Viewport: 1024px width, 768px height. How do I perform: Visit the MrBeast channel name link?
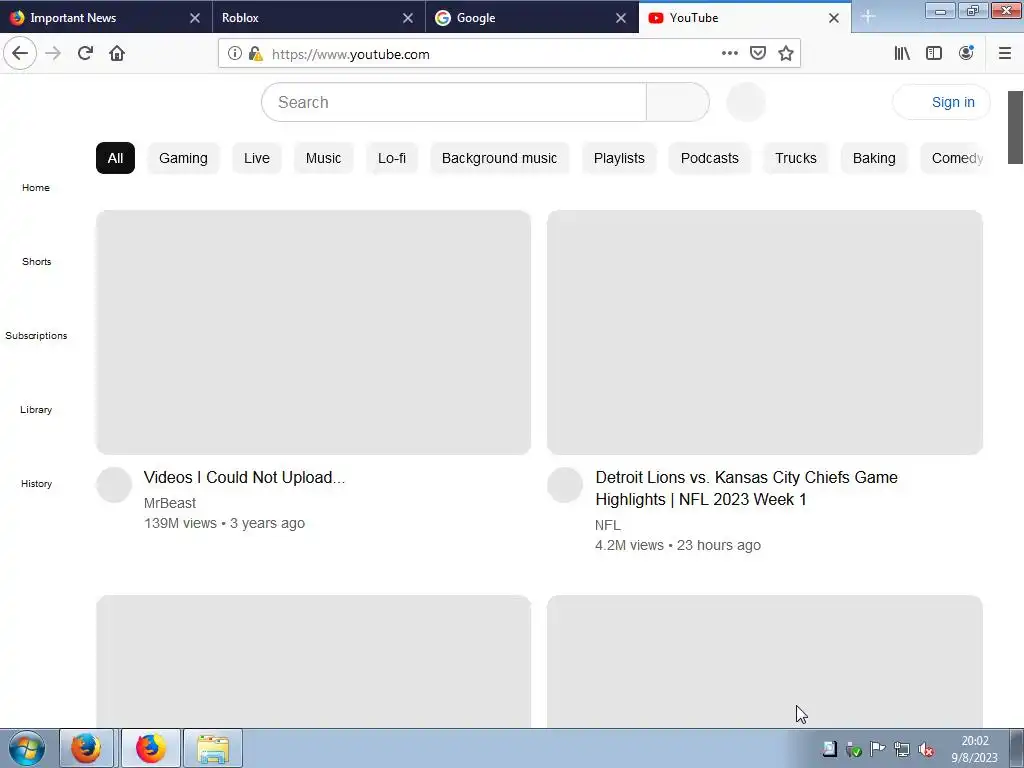click(x=170, y=503)
